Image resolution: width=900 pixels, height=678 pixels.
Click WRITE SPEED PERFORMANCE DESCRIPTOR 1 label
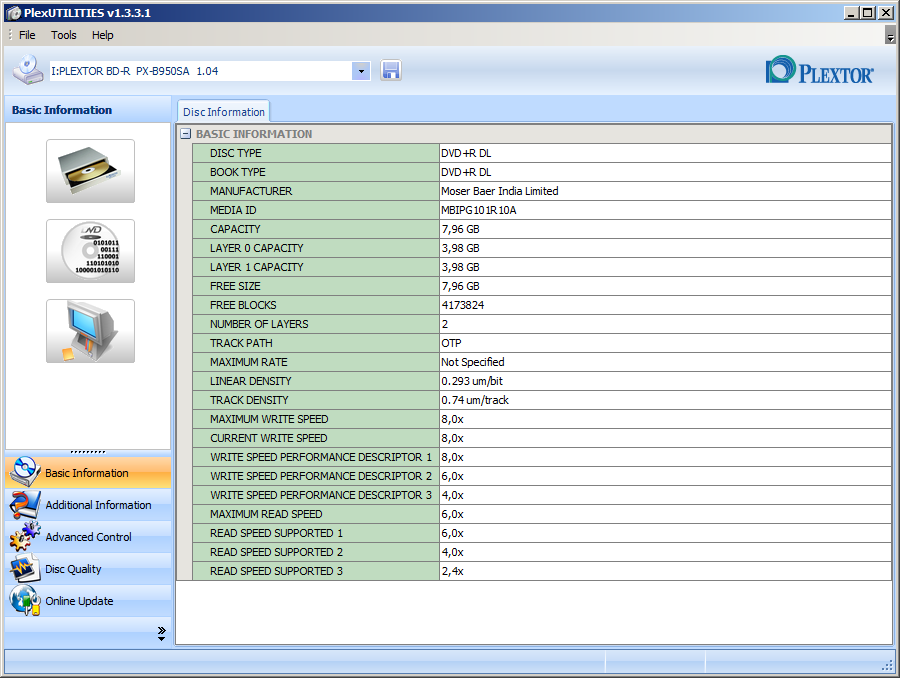[321, 457]
